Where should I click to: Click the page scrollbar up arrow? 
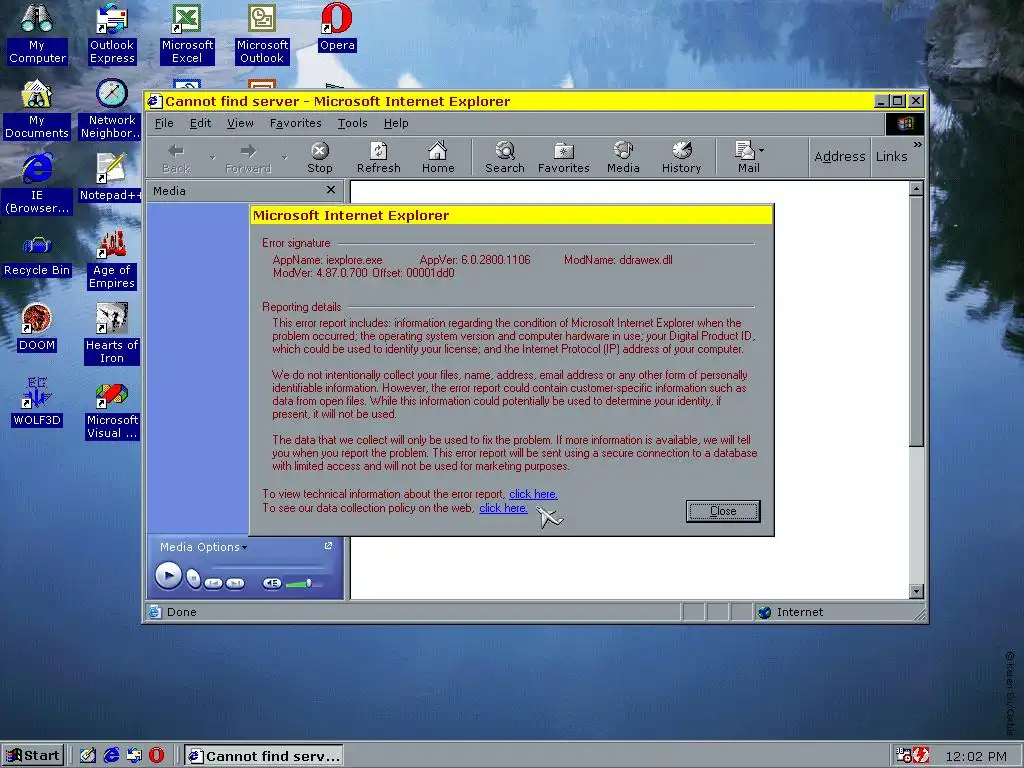[x=916, y=189]
